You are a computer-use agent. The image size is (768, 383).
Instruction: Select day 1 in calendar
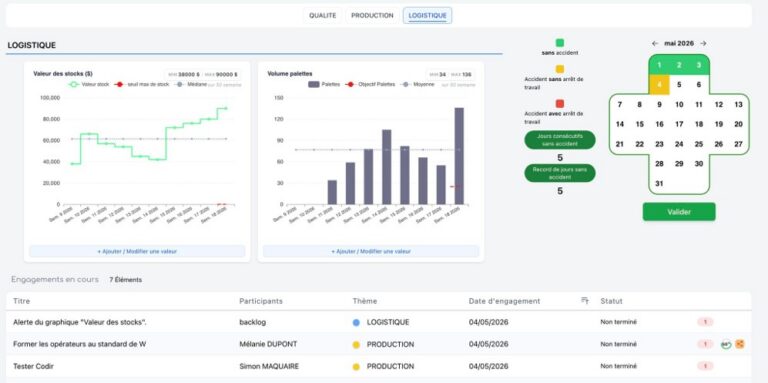coord(659,65)
